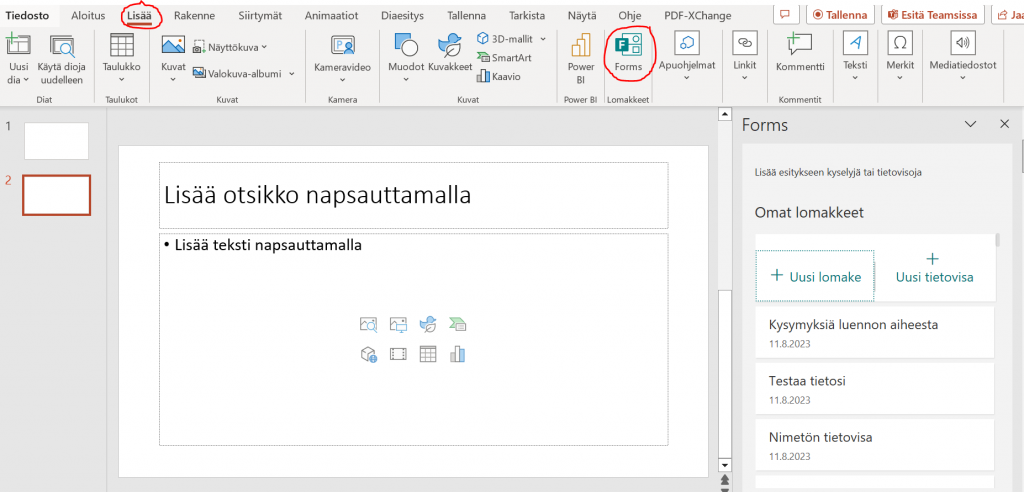1024x492 pixels.
Task: Expand the Näyttökuva screenshot dropdown
Action: pos(264,47)
